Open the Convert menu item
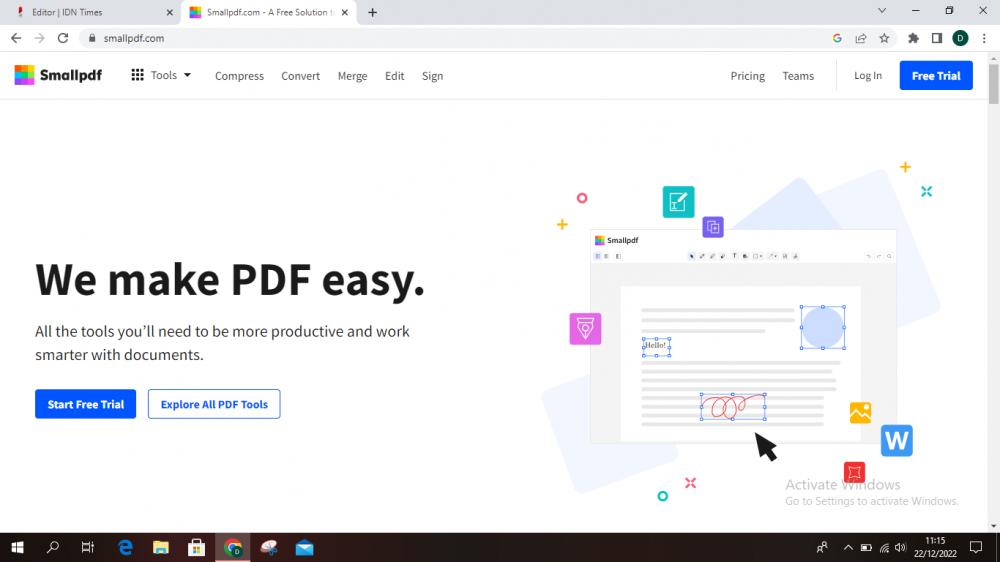The image size is (1000, 562). click(300, 75)
